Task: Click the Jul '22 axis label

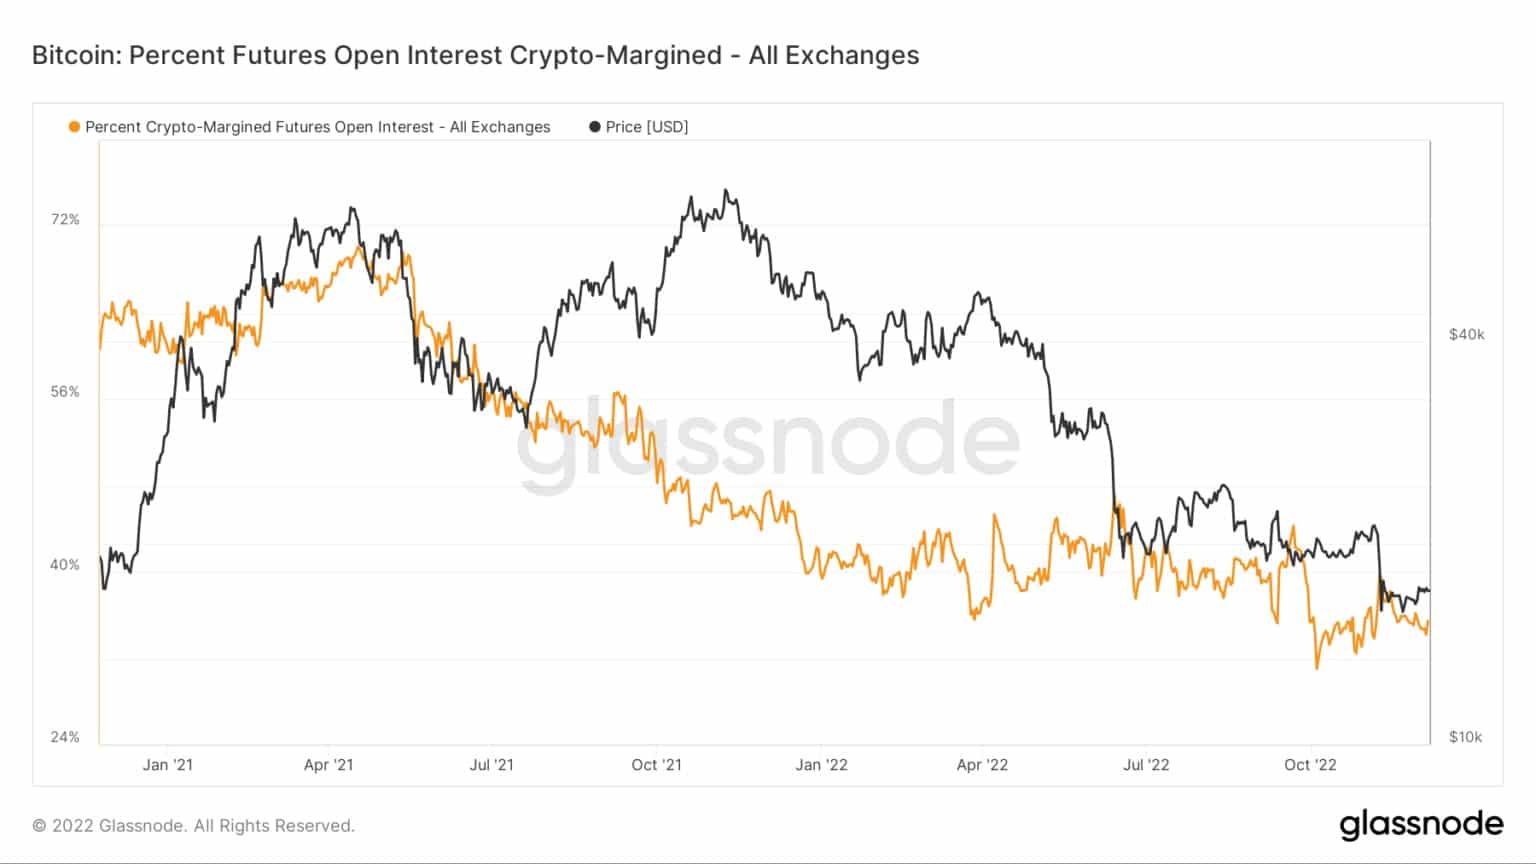Action: [1146, 765]
